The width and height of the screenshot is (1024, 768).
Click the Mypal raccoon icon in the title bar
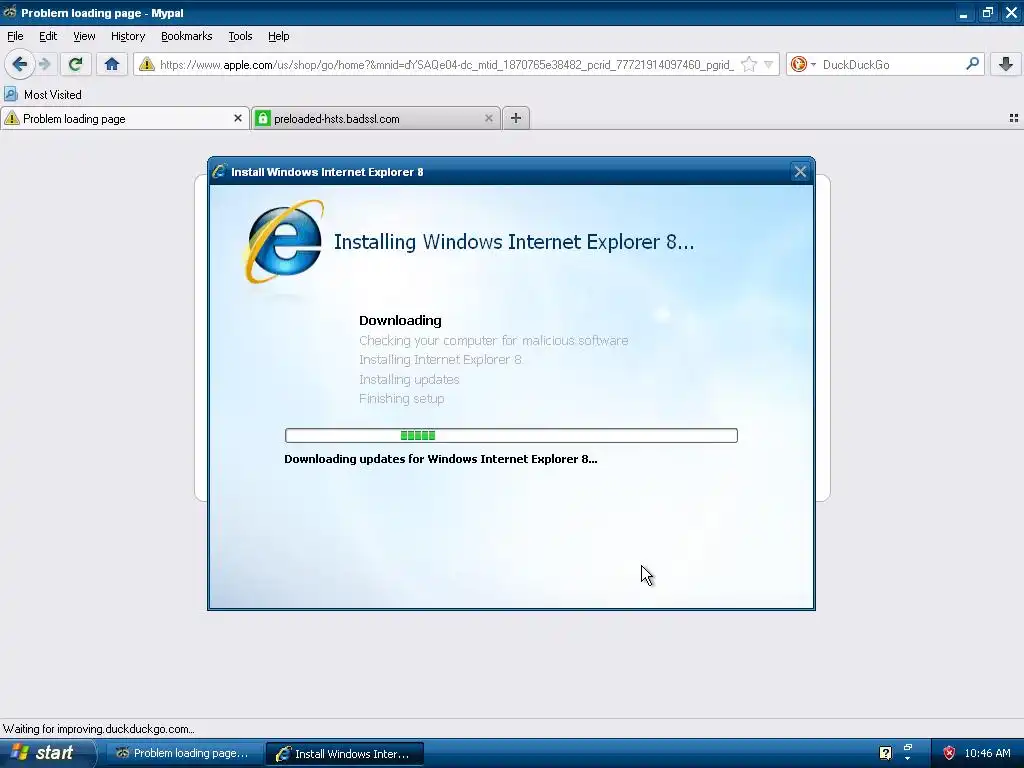click(x=10, y=12)
